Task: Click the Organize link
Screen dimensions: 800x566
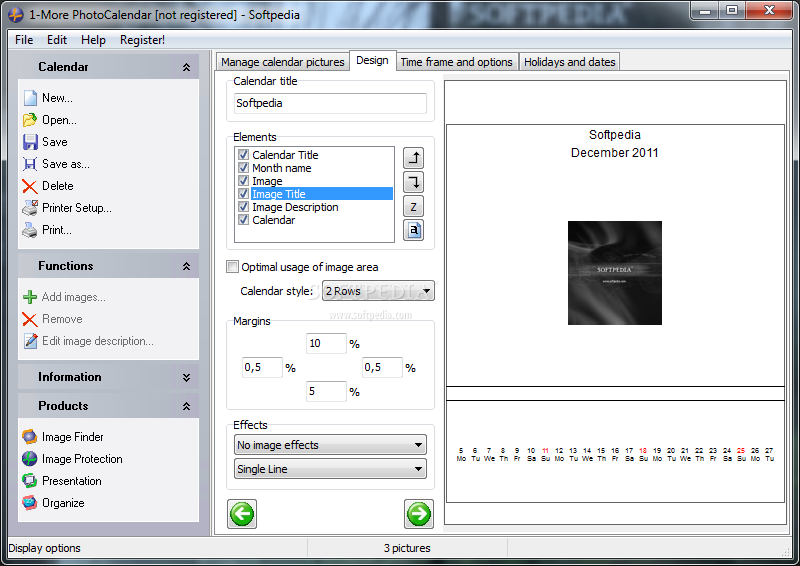Action: pyautogui.click(x=63, y=503)
